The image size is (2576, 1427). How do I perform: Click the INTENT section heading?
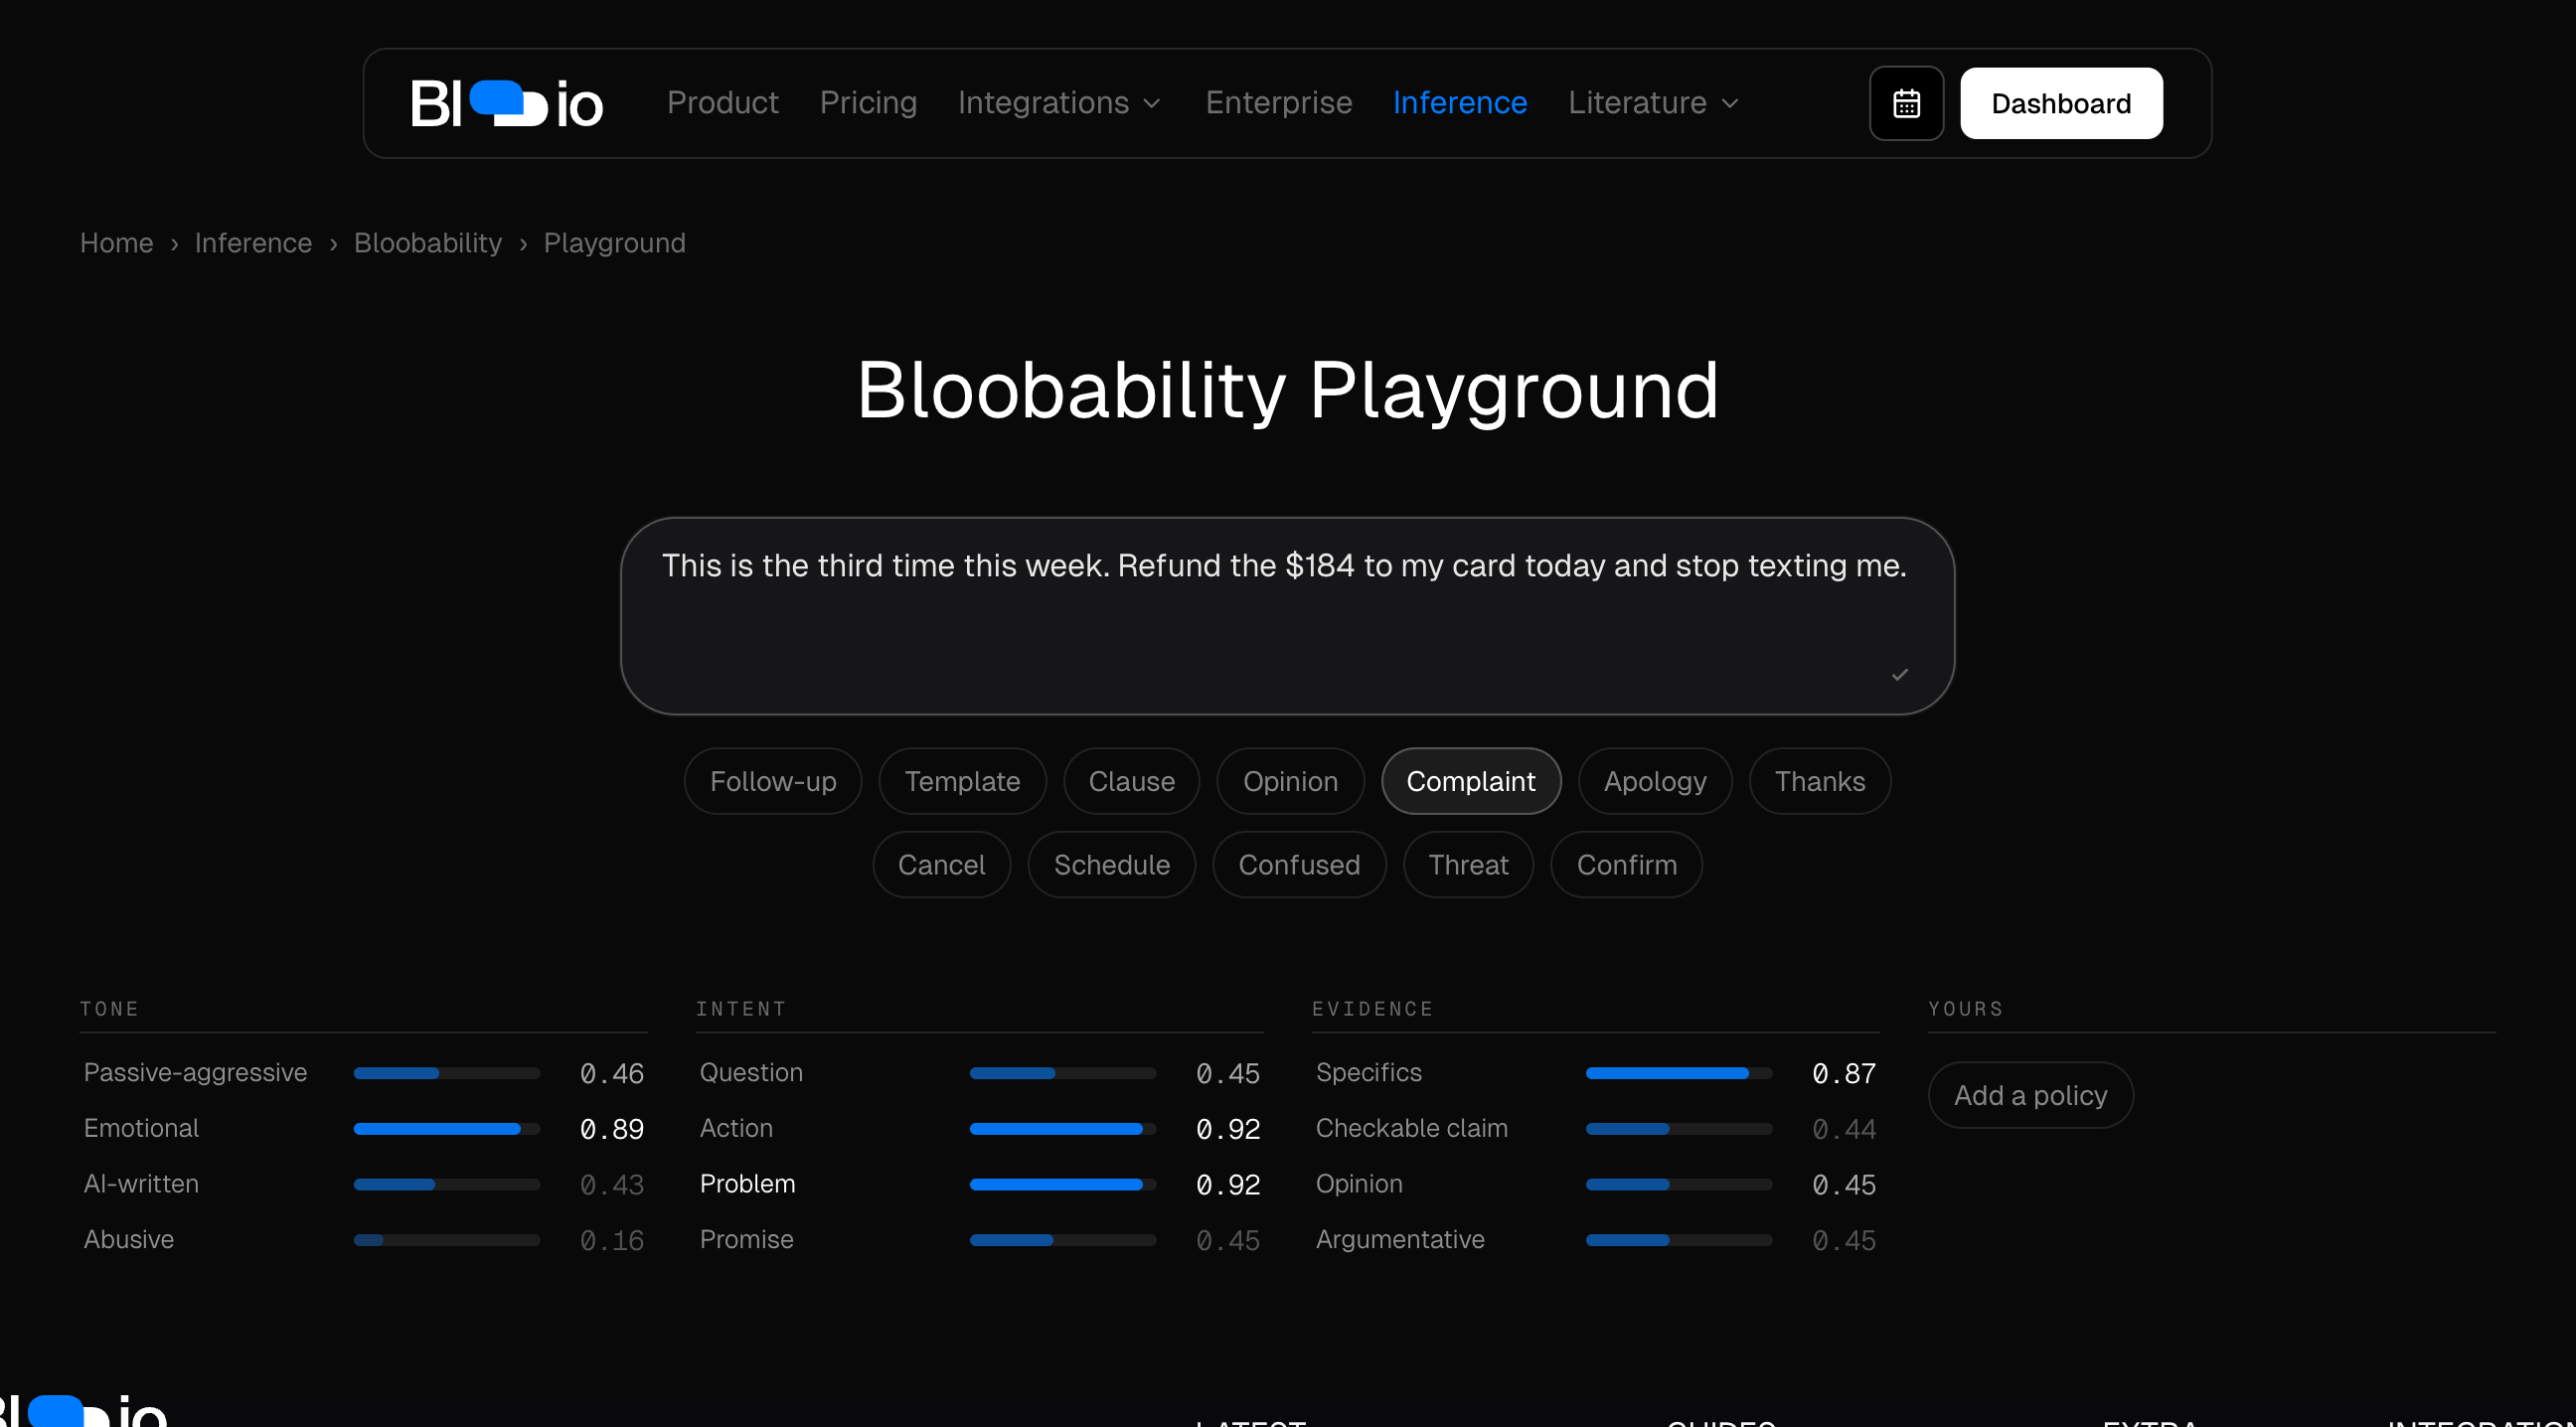(741, 1009)
